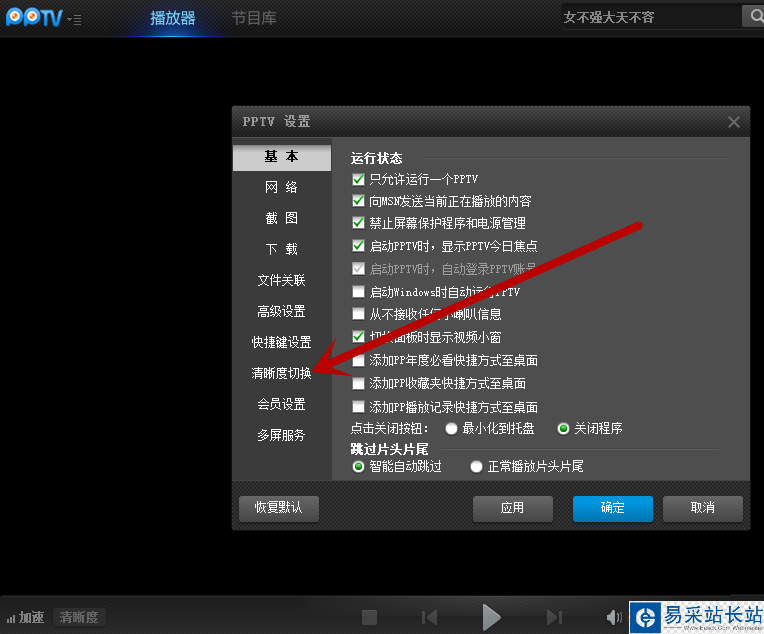Screen dimensions: 764x634
Task: Click the next track button
Action: coord(554,617)
